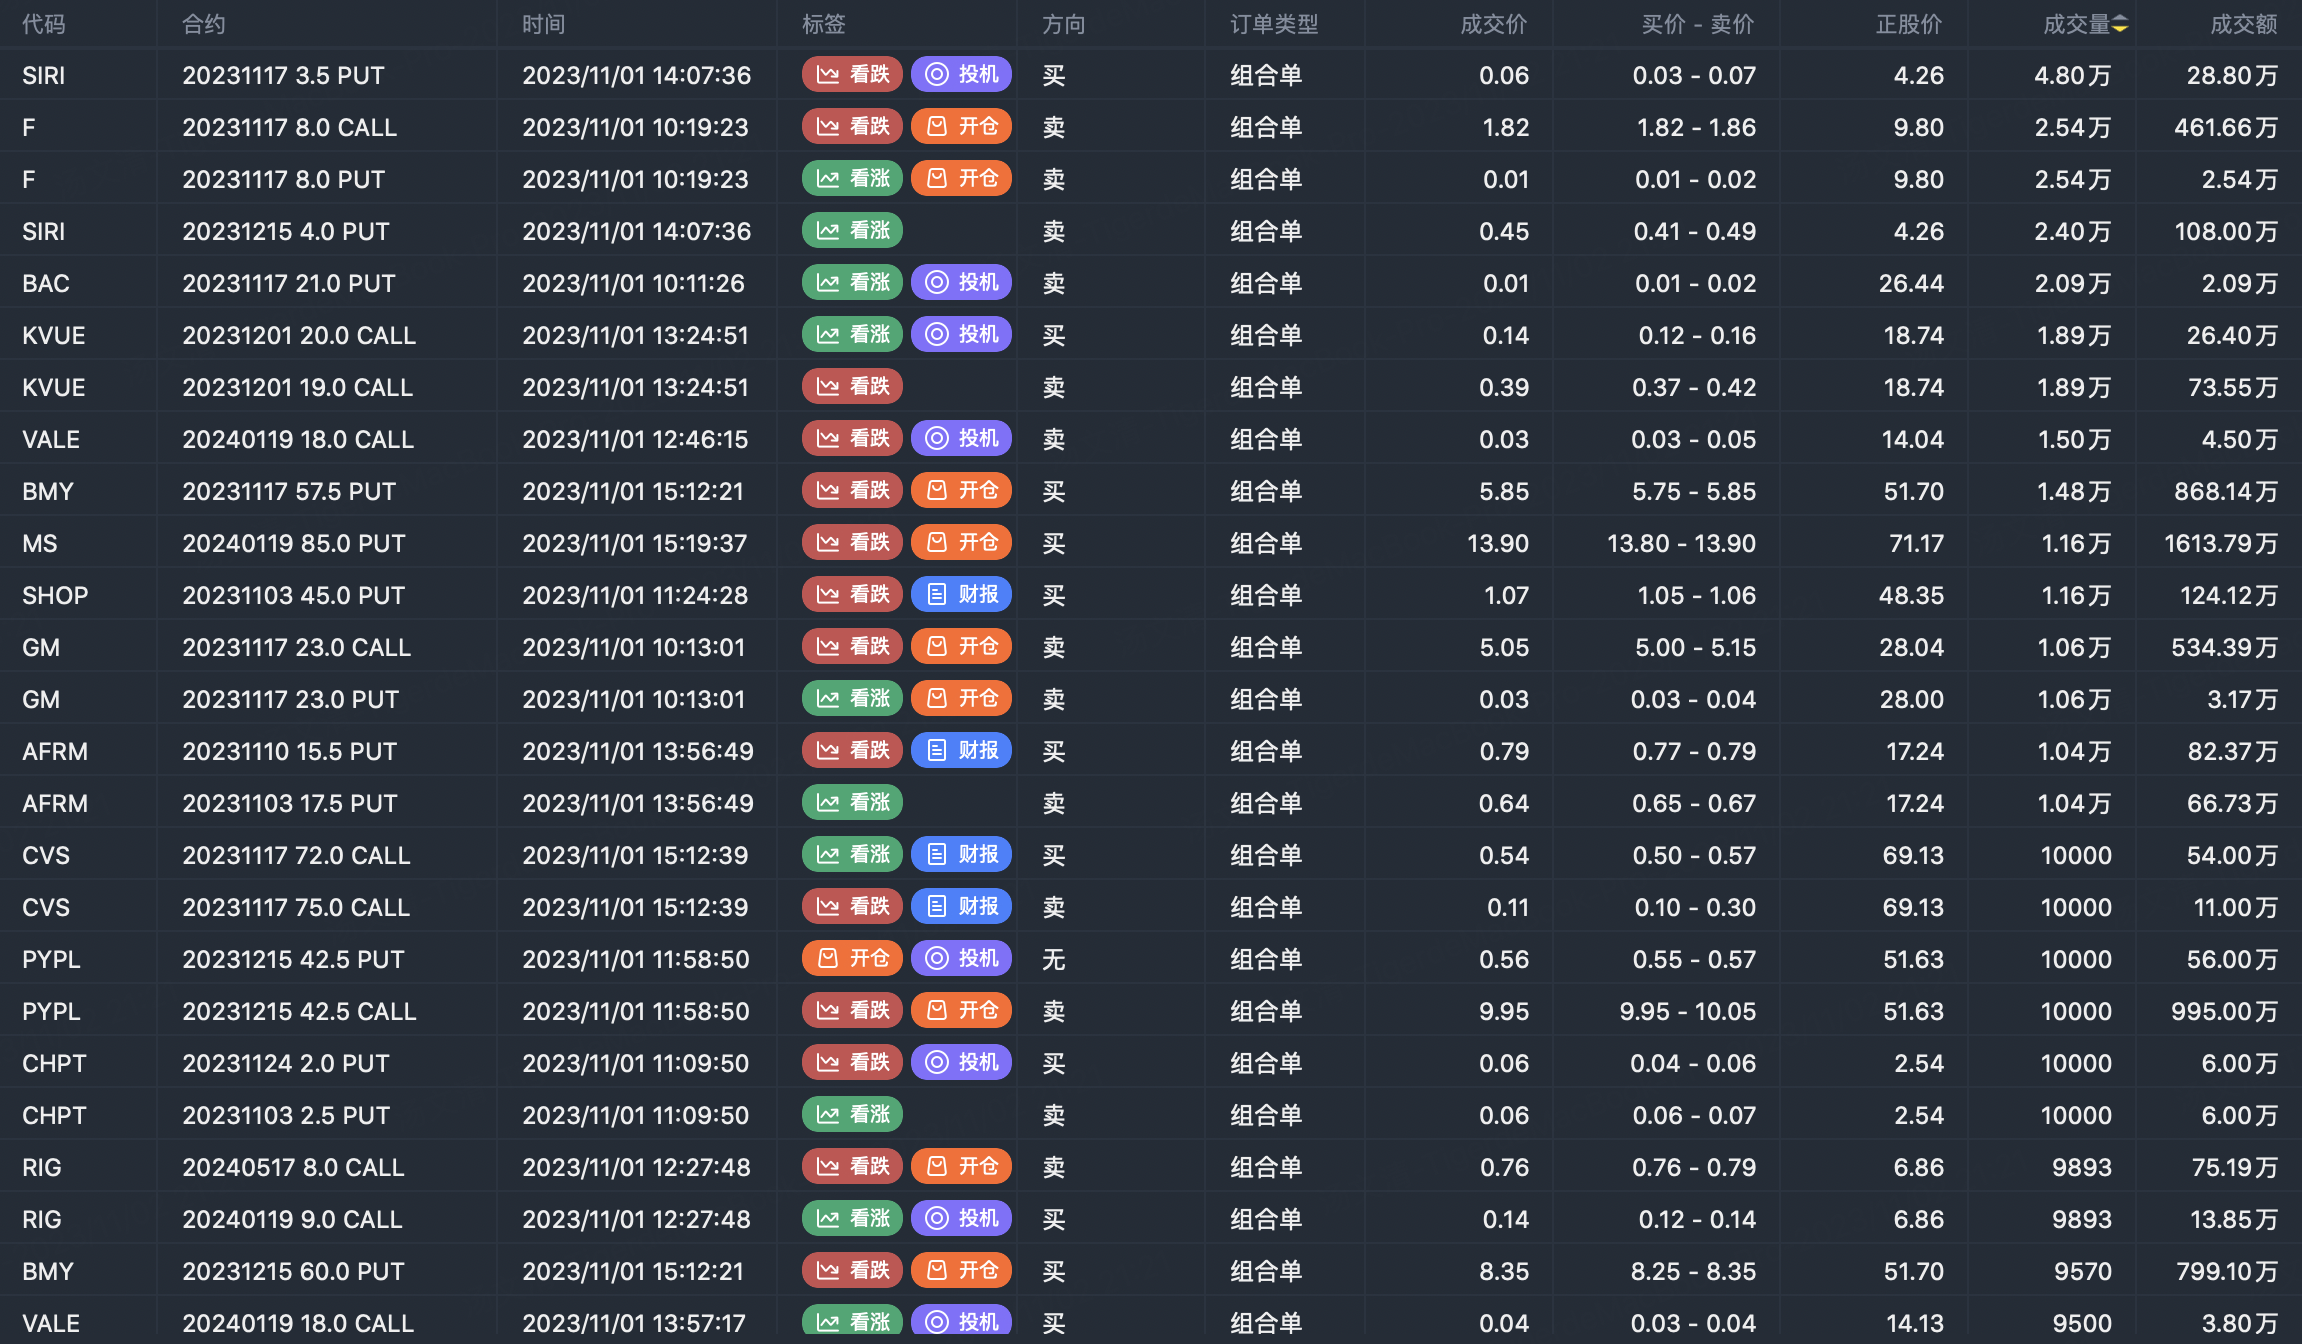The width and height of the screenshot is (2302, 1344).
Task: Click bid-ask value 9.95 - 10.05
Action: (x=1688, y=1011)
